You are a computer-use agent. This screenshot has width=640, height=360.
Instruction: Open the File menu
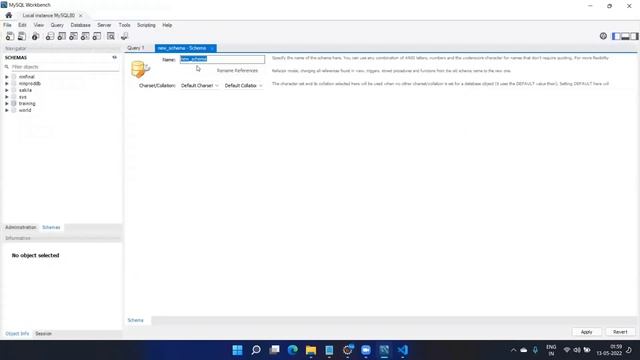[x=7, y=25]
